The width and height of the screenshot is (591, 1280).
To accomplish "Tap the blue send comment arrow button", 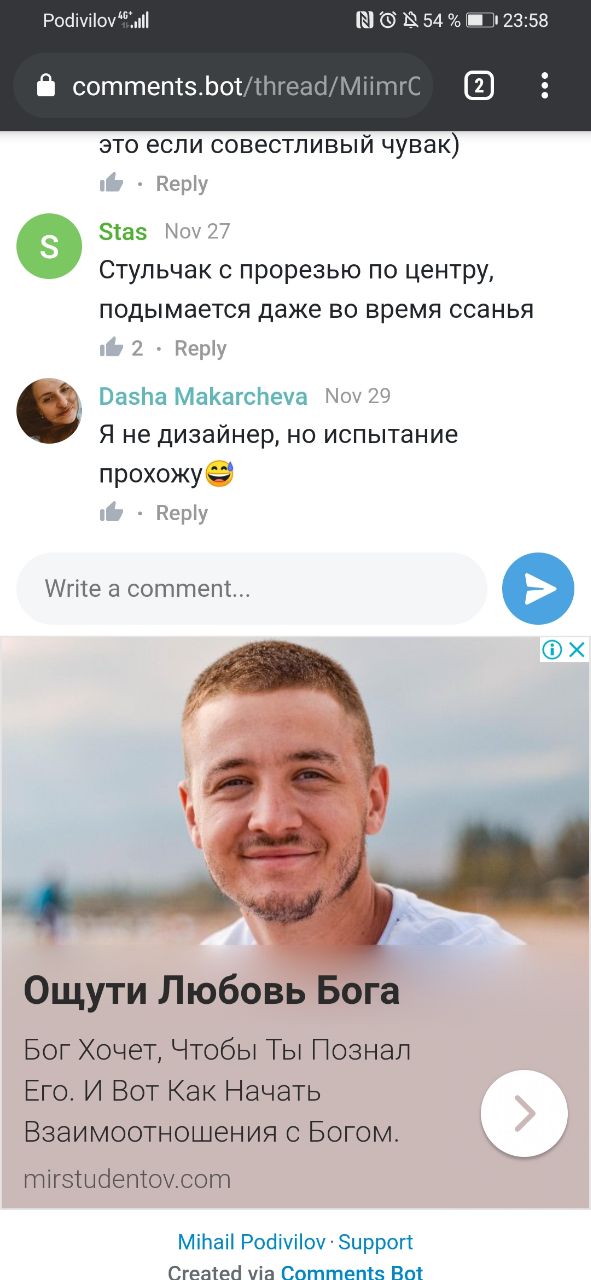I will click(538, 588).
